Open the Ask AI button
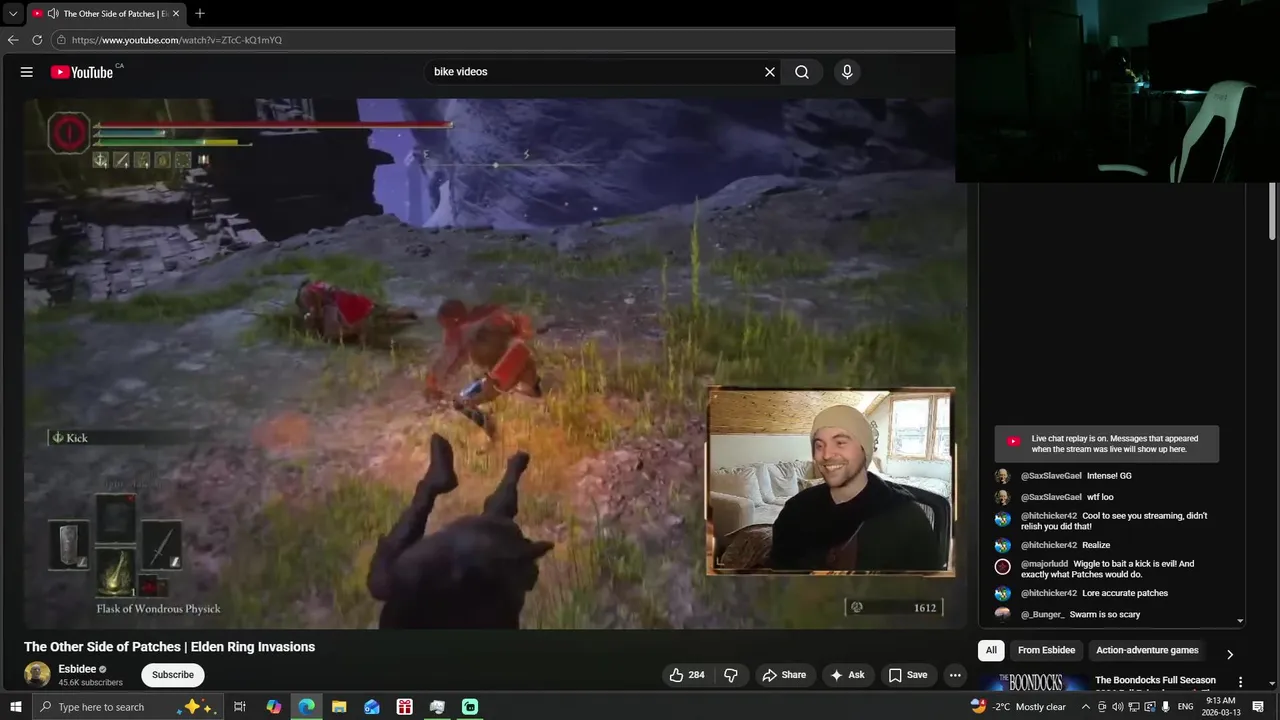This screenshot has width=1280, height=720. (847, 675)
